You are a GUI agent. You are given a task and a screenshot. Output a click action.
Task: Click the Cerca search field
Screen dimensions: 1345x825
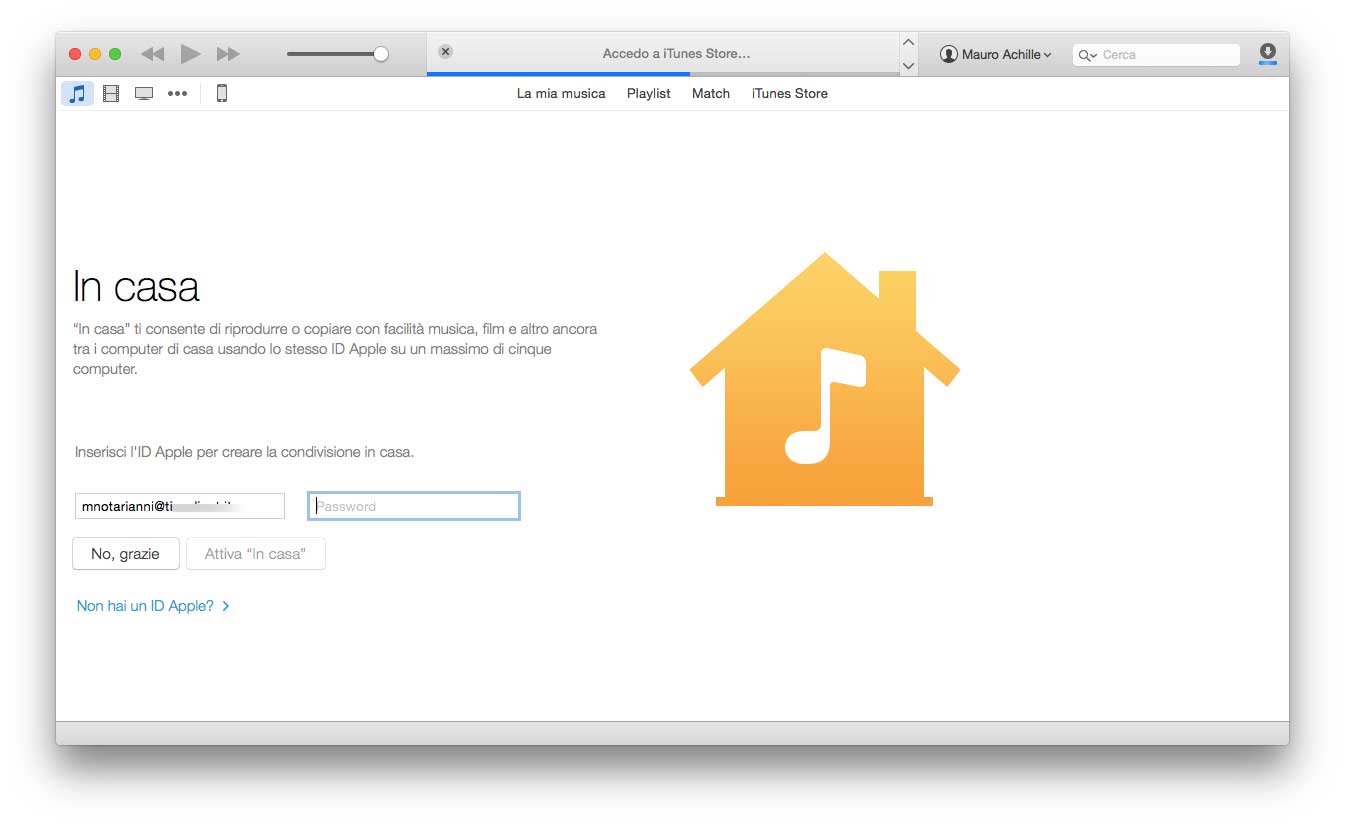[x=1156, y=54]
